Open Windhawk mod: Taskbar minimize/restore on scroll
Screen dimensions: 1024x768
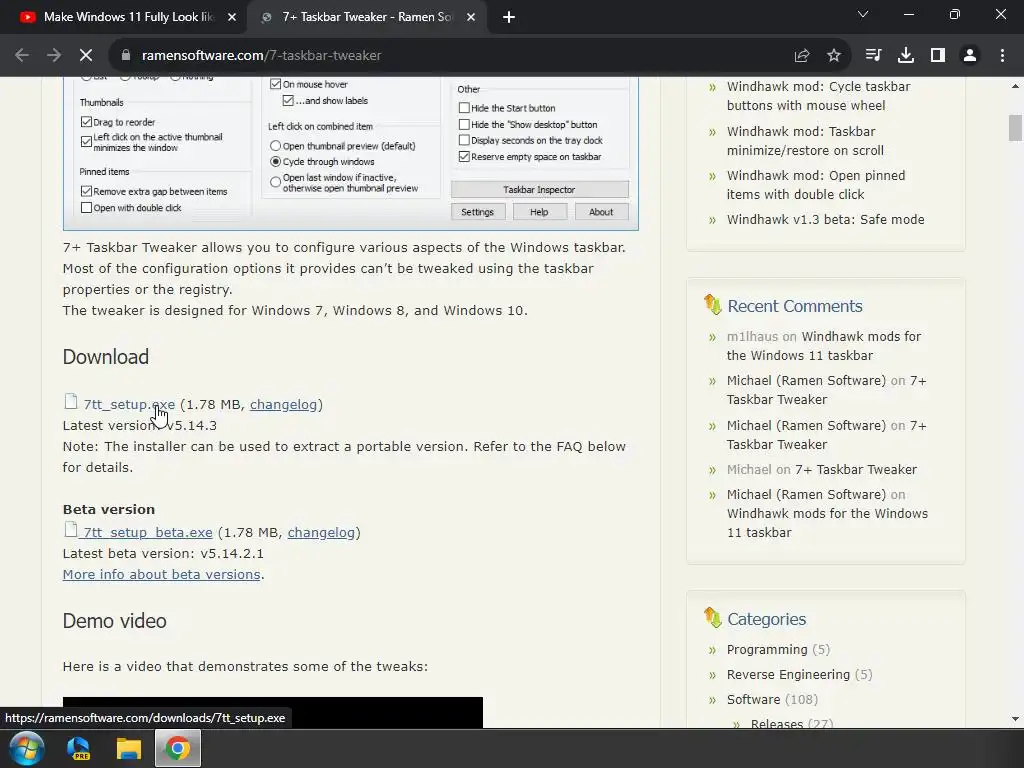[805, 141]
